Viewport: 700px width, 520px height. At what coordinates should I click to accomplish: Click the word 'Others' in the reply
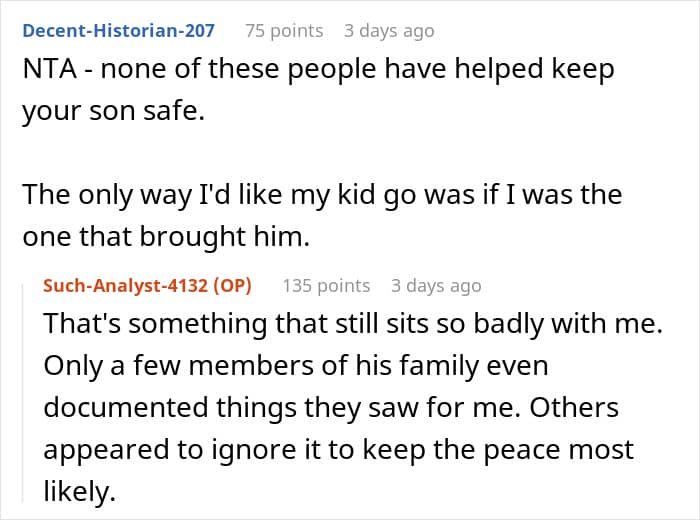(574, 408)
